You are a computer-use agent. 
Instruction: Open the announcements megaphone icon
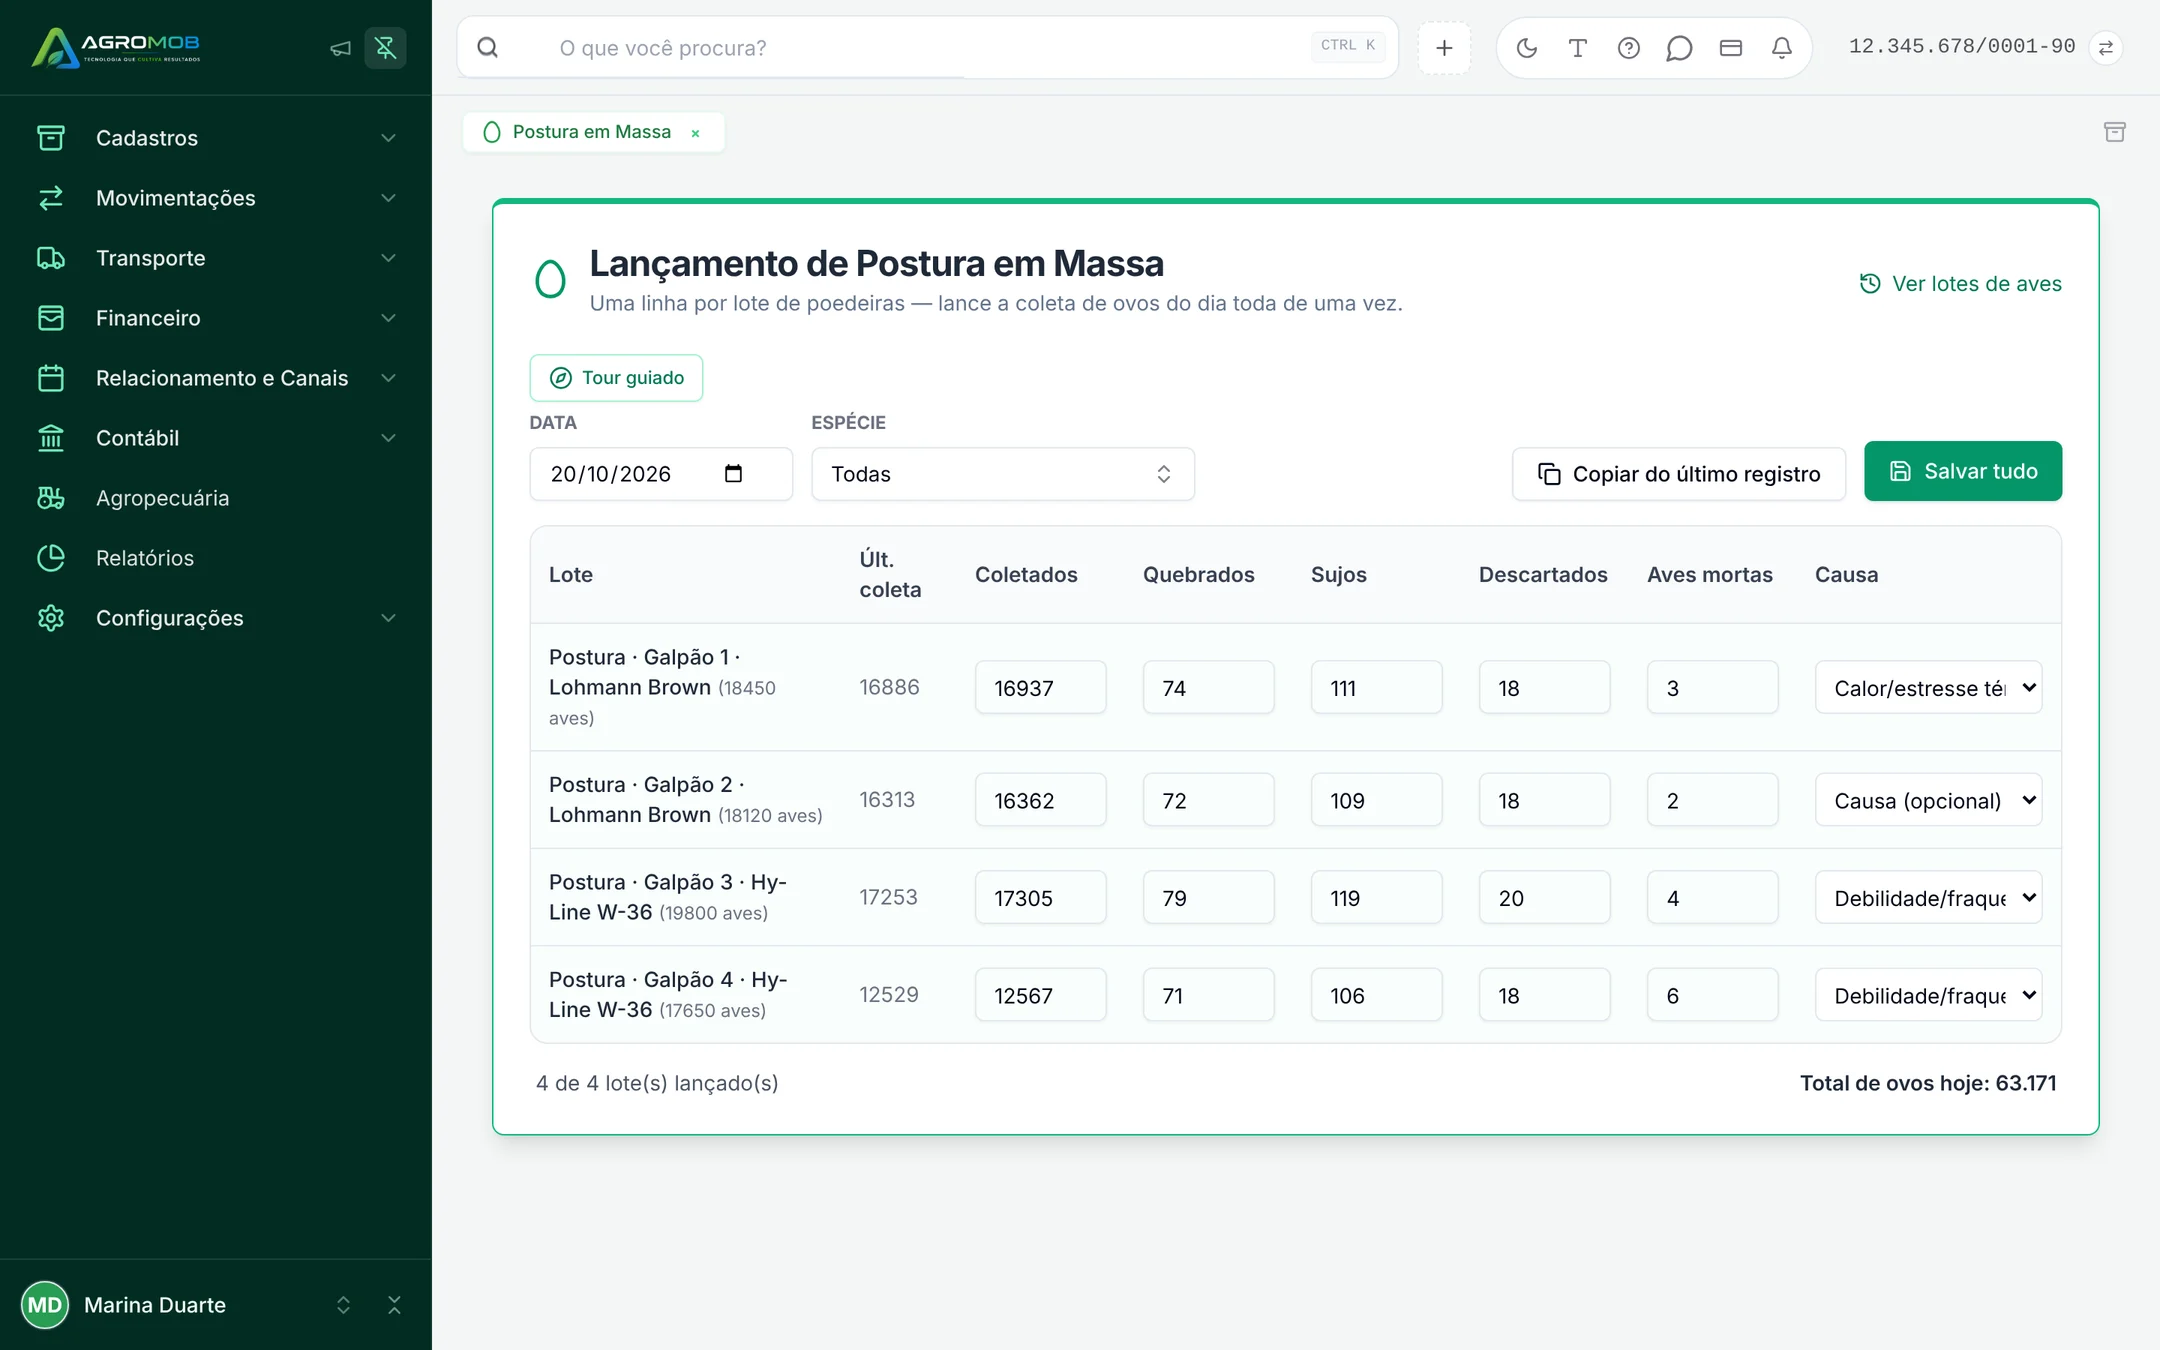(340, 48)
